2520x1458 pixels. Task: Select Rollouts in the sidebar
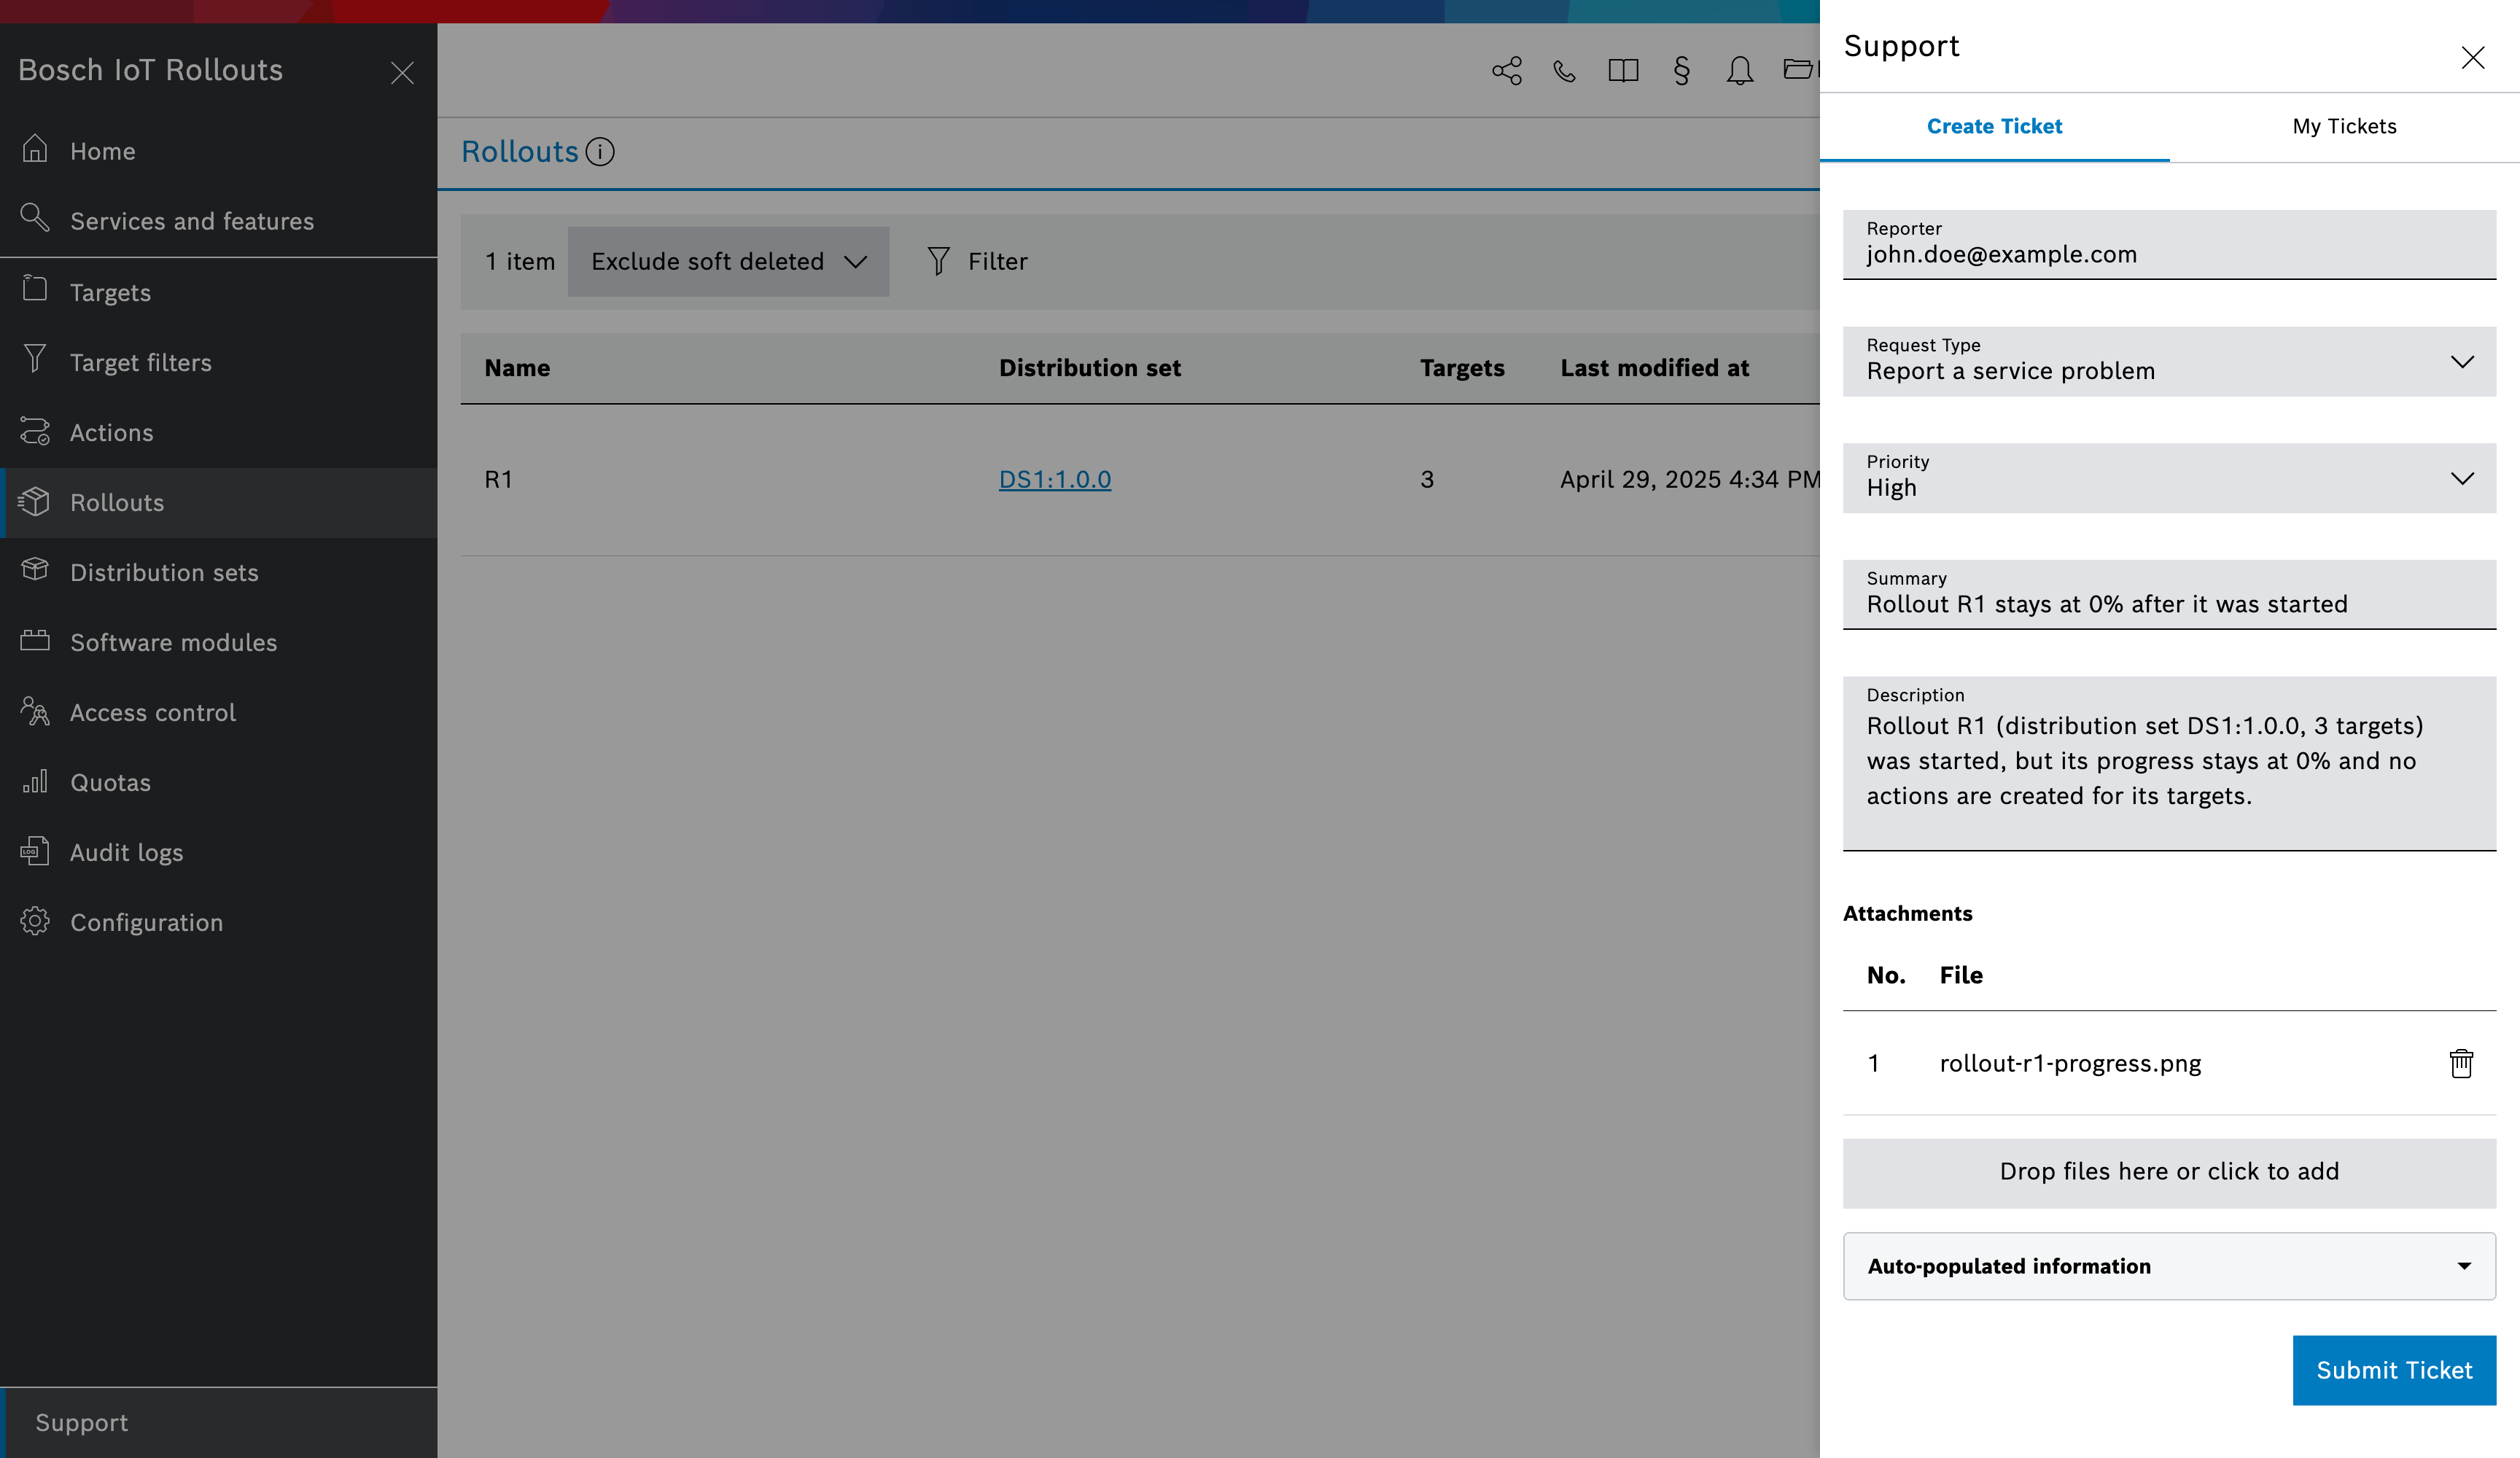218,502
